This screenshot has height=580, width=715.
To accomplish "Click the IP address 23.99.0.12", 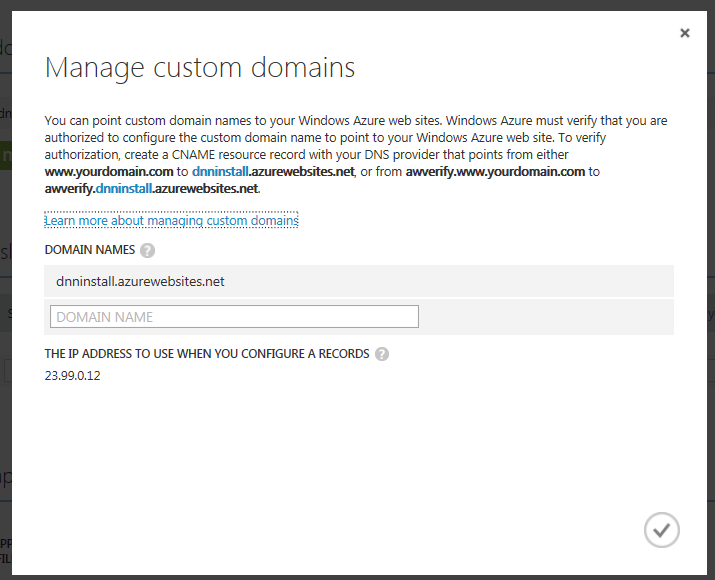I will click(x=73, y=376).
